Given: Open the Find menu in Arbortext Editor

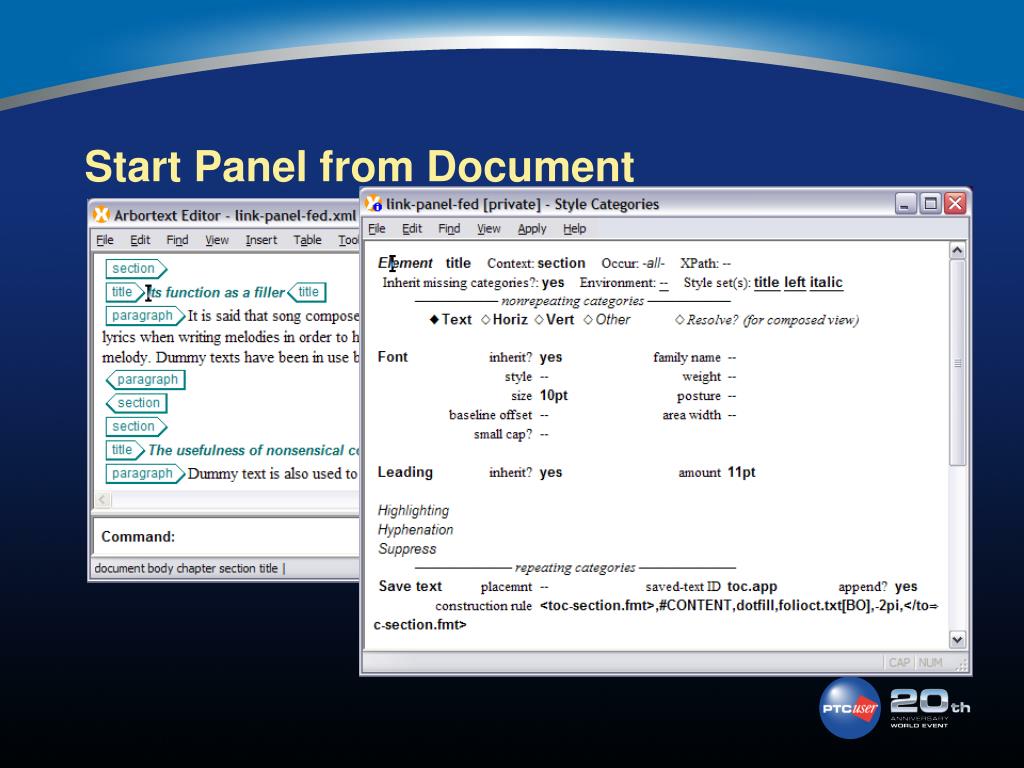Looking at the screenshot, I should point(177,240).
